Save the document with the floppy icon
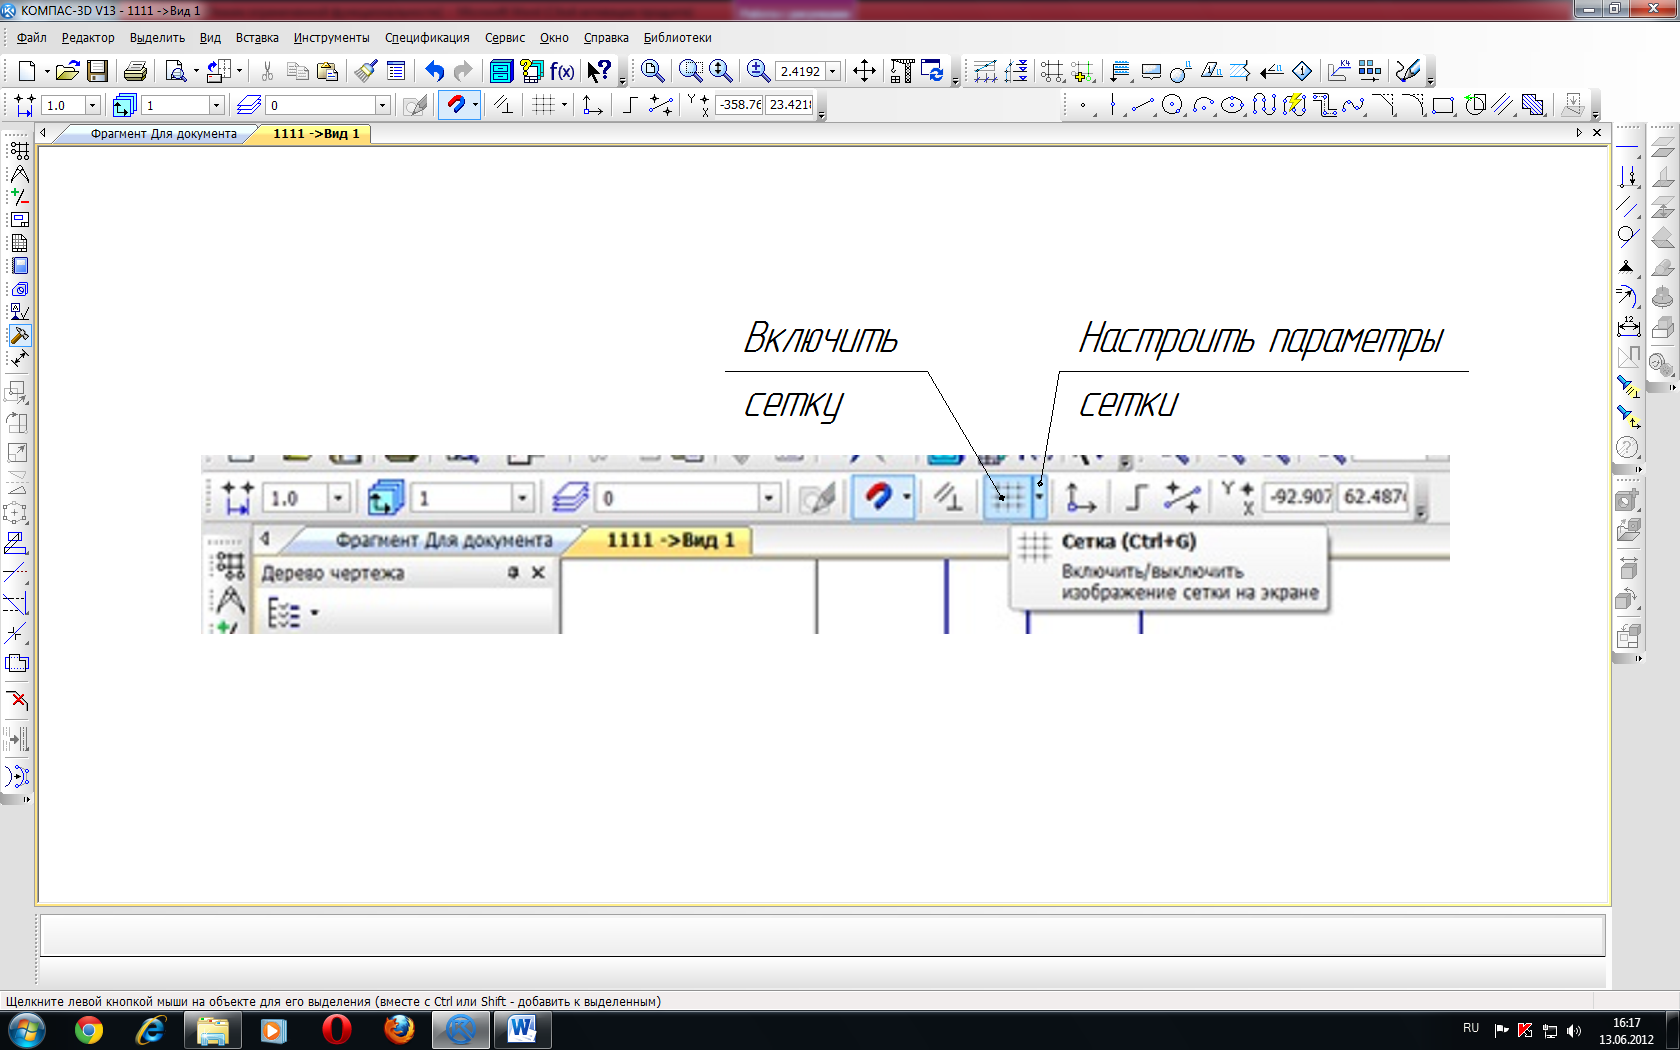Image resolution: width=1680 pixels, height=1050 pixels. click(x=97, y=71)
